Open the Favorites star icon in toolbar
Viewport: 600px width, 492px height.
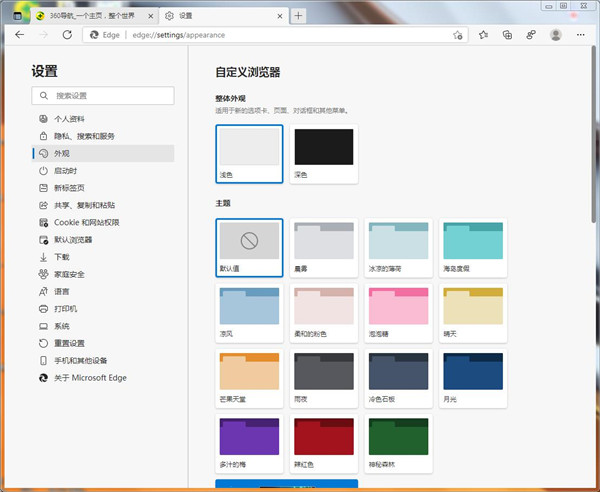point(483,34)
